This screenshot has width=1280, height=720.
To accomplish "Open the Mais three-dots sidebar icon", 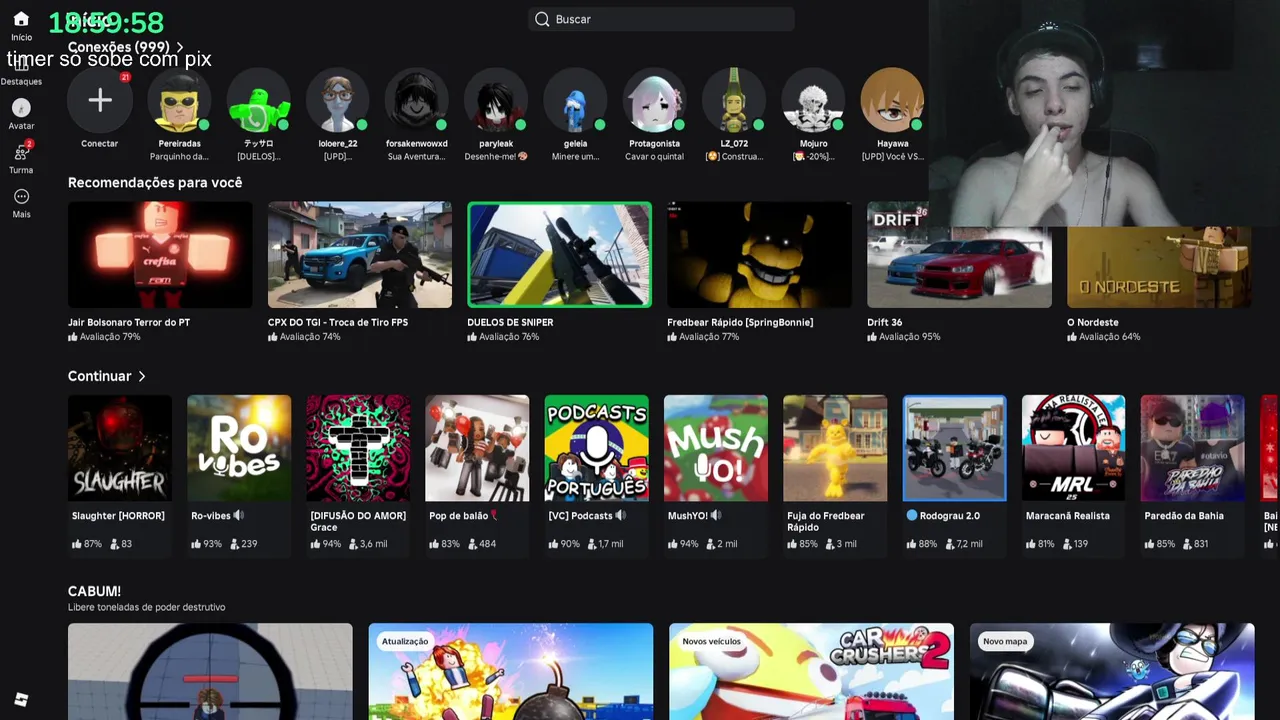I will pyautogui.click(x=21, y=196).
